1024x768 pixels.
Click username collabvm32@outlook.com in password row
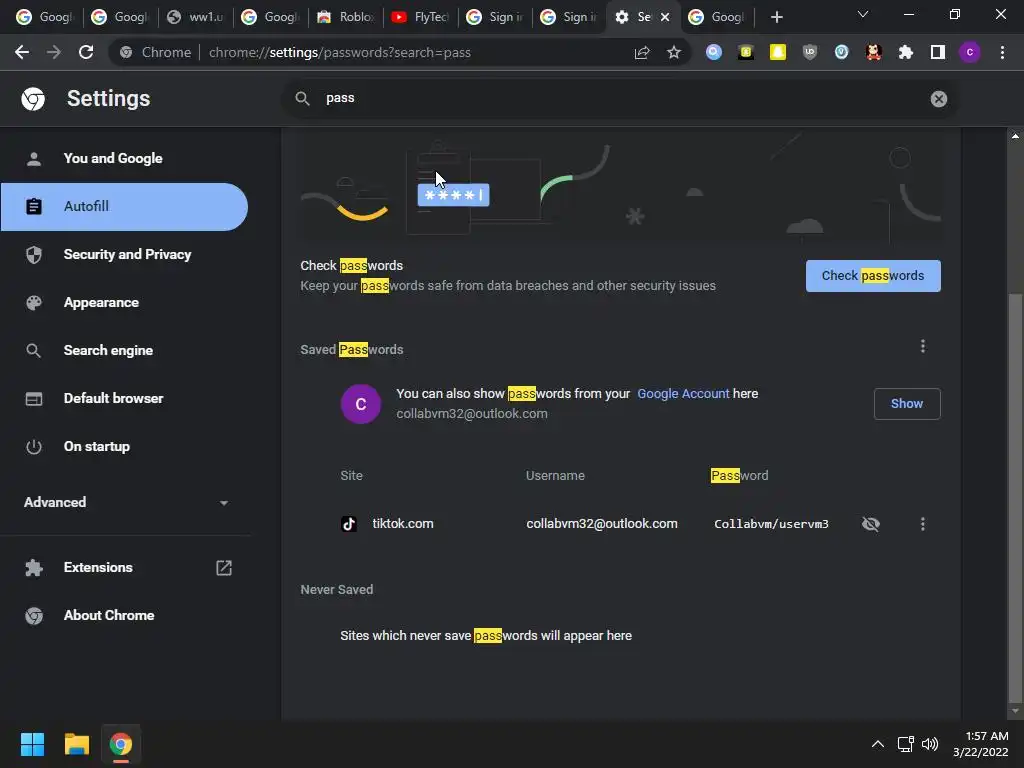601,524
